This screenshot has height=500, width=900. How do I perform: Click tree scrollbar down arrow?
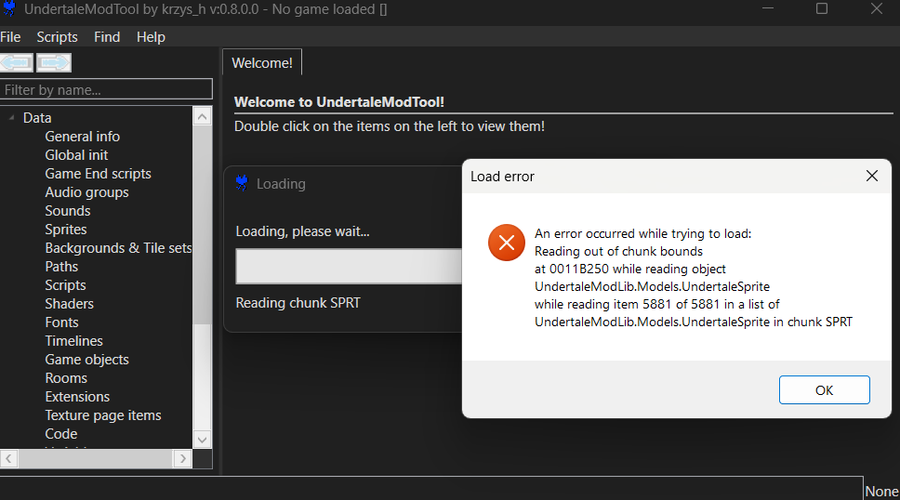tap(202, 440)
